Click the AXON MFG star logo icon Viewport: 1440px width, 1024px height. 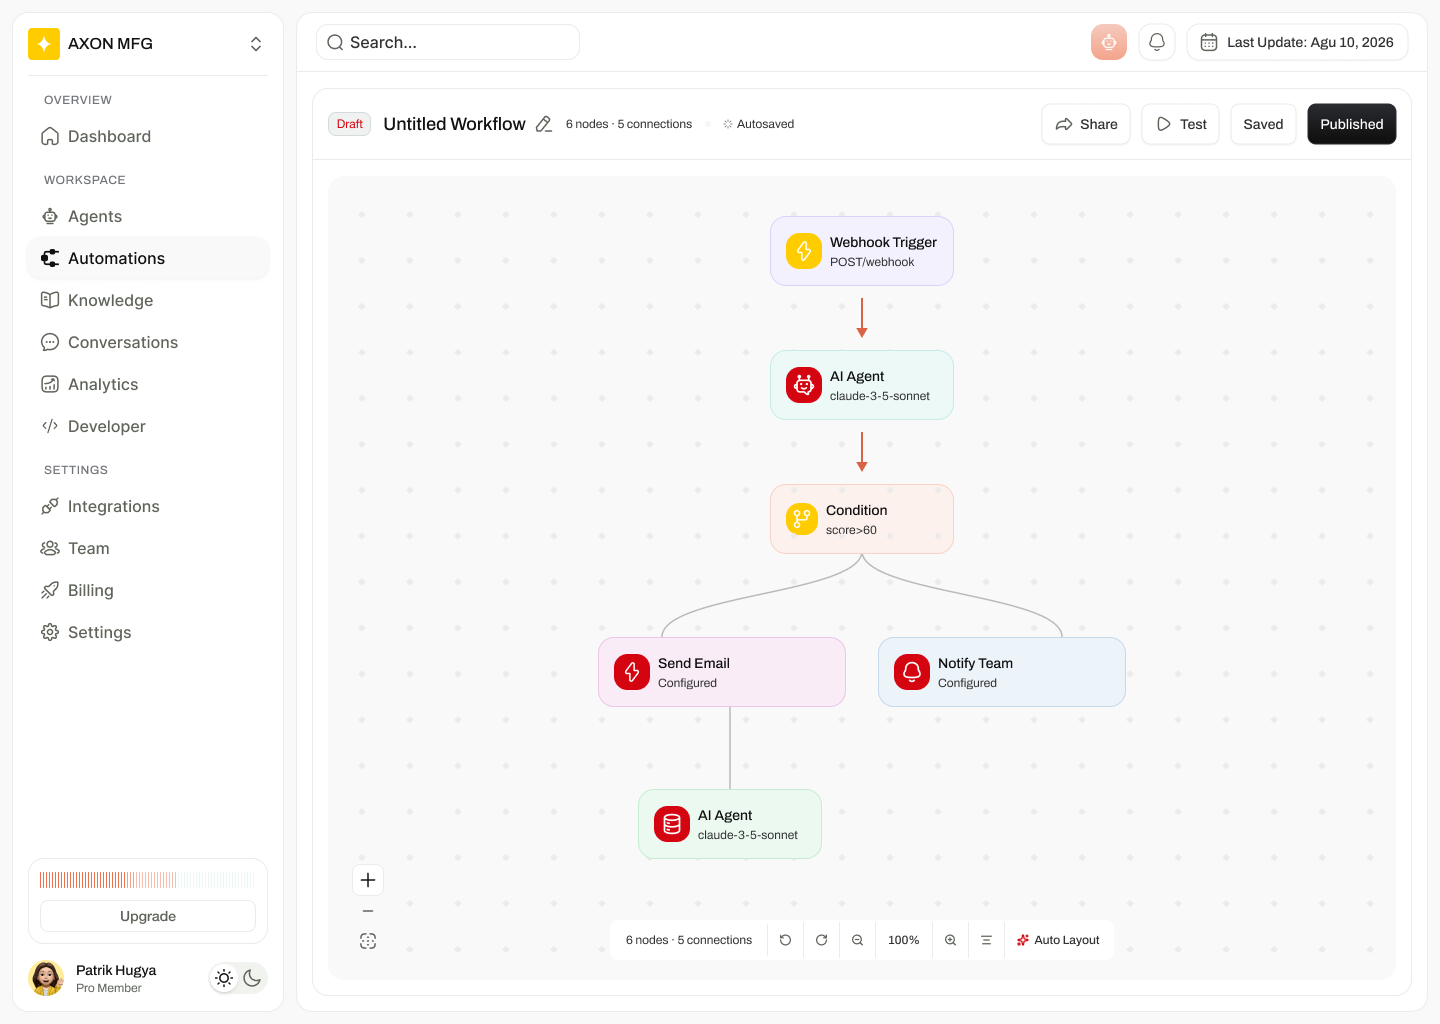pos(44,44)
